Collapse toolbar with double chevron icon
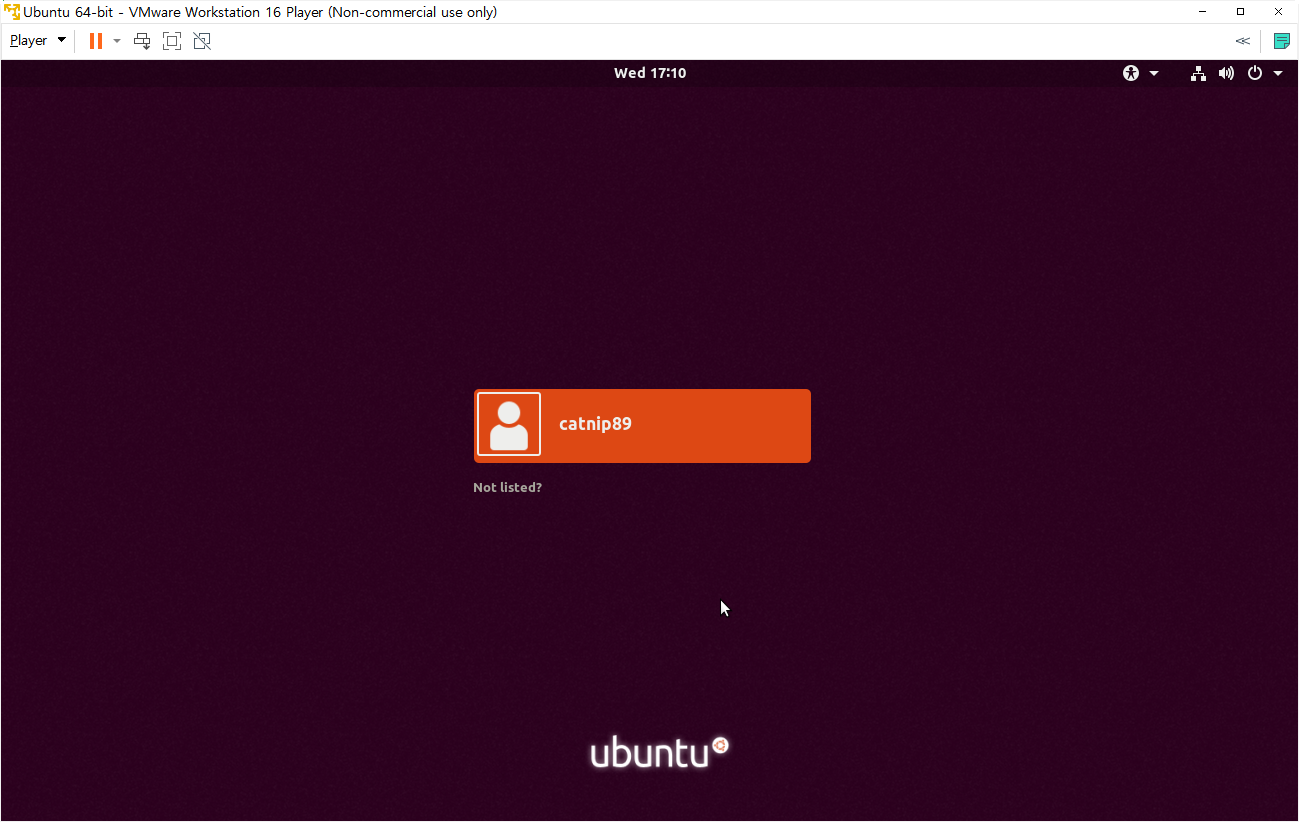Image resolution: width=1299 pixels, height=822 pixels. 1242,41
